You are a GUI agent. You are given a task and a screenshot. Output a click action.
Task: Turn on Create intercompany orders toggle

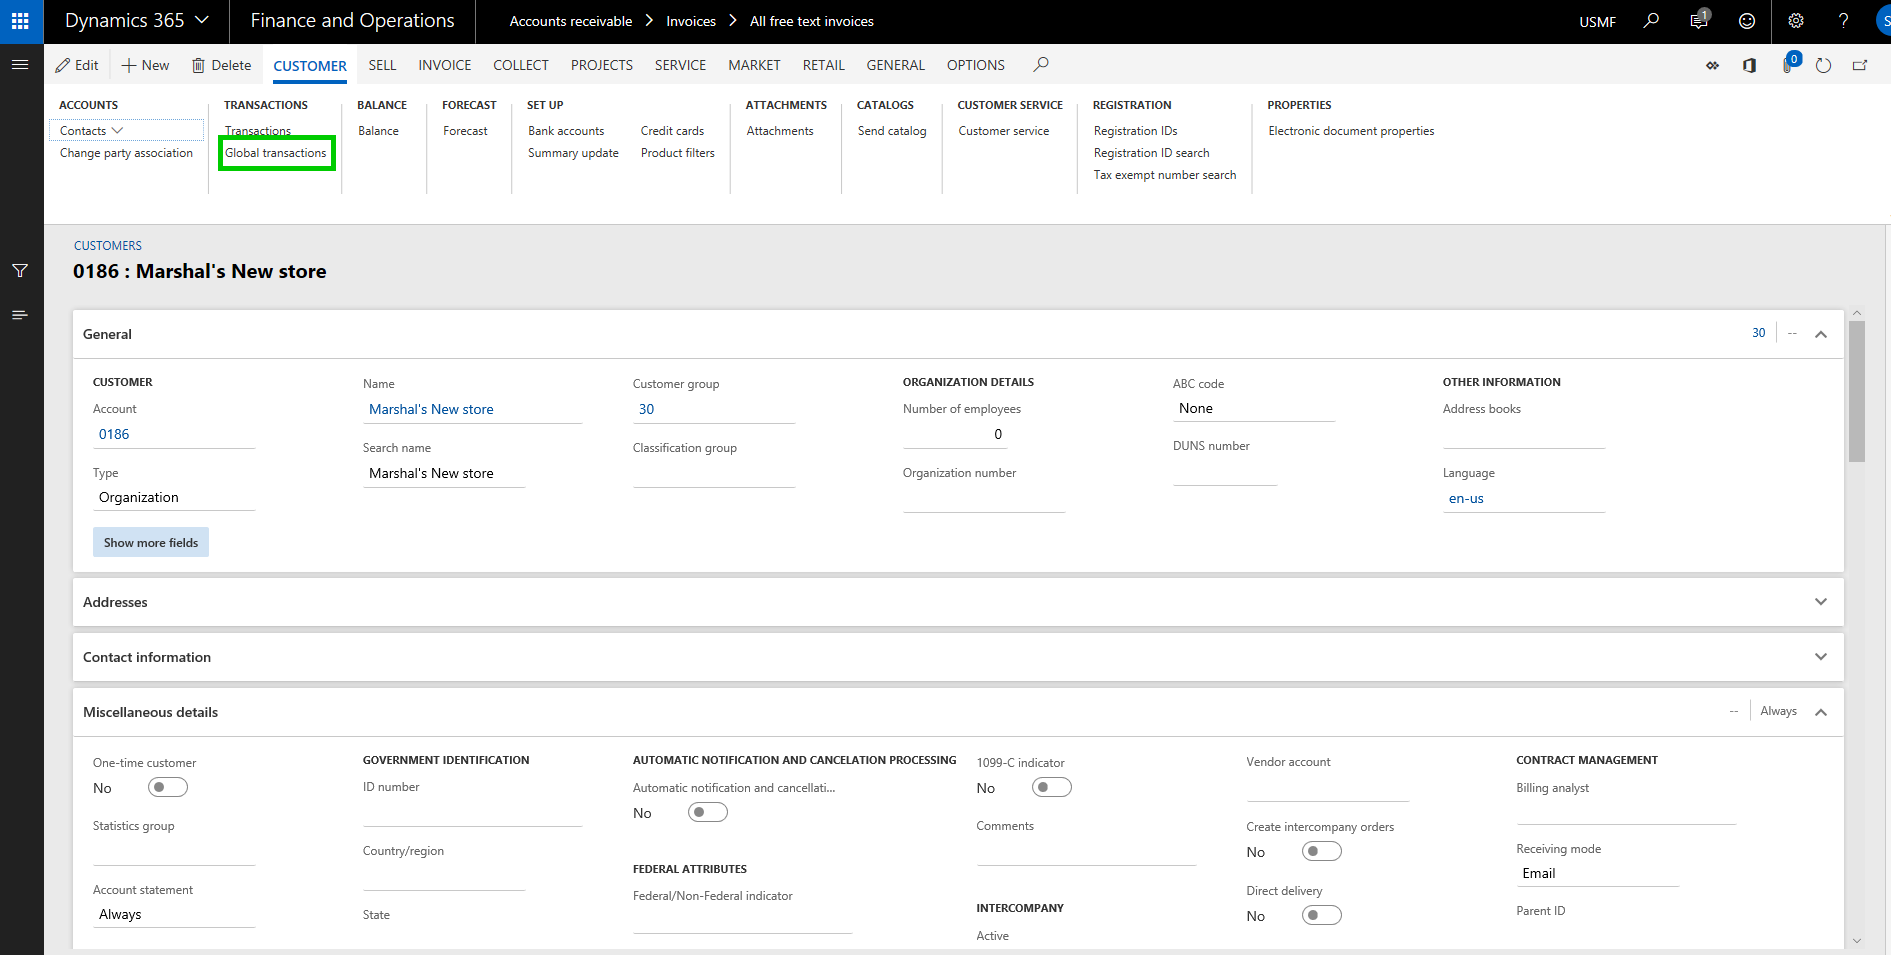point(1321,852)
